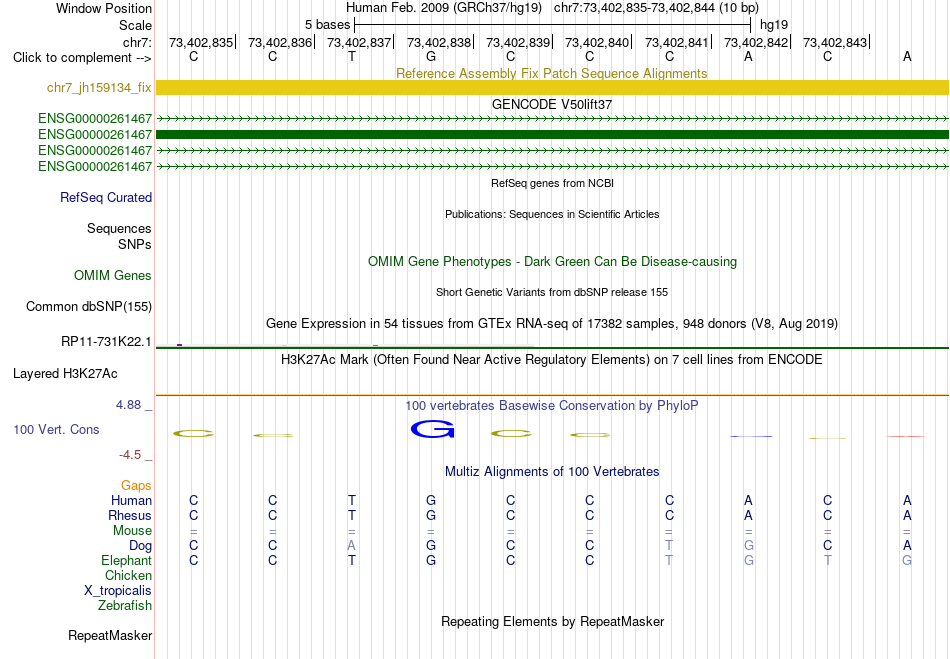Click coordinate label 73,402,842
950x659 pixels.
click(x=756, y=42)
